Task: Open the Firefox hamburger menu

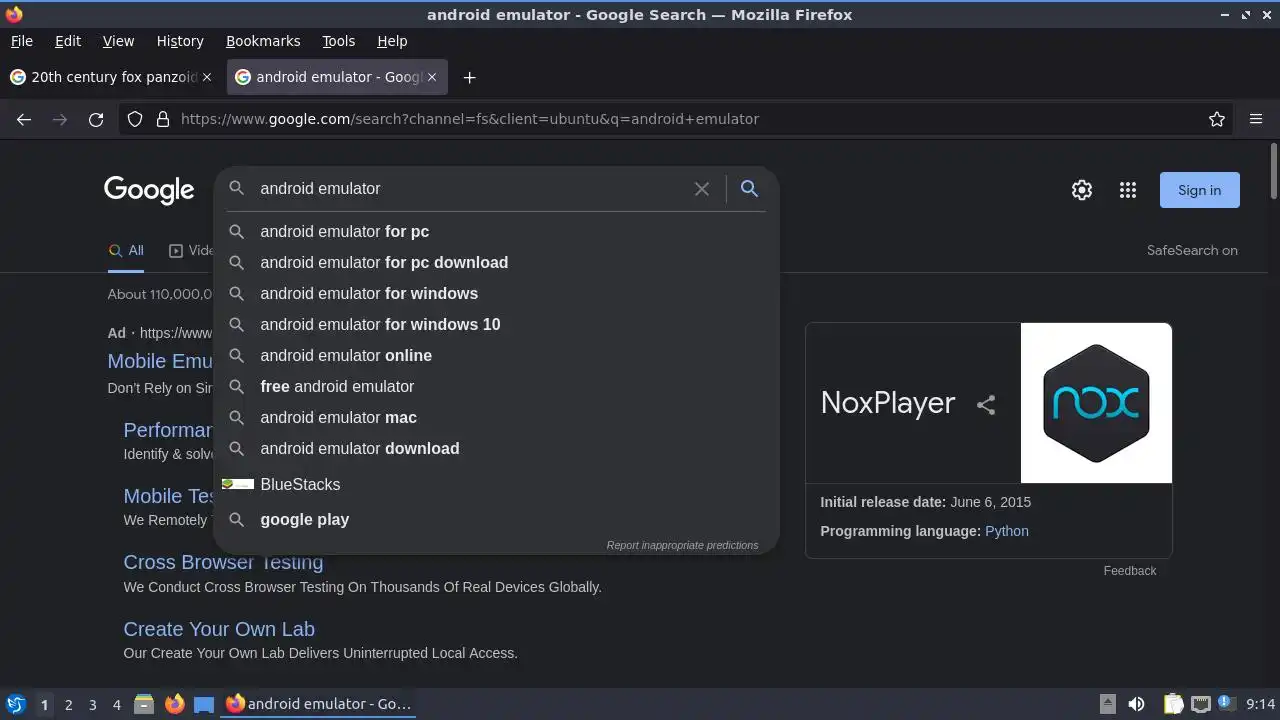Action: pyautogui.click(x=1256, y=119)
